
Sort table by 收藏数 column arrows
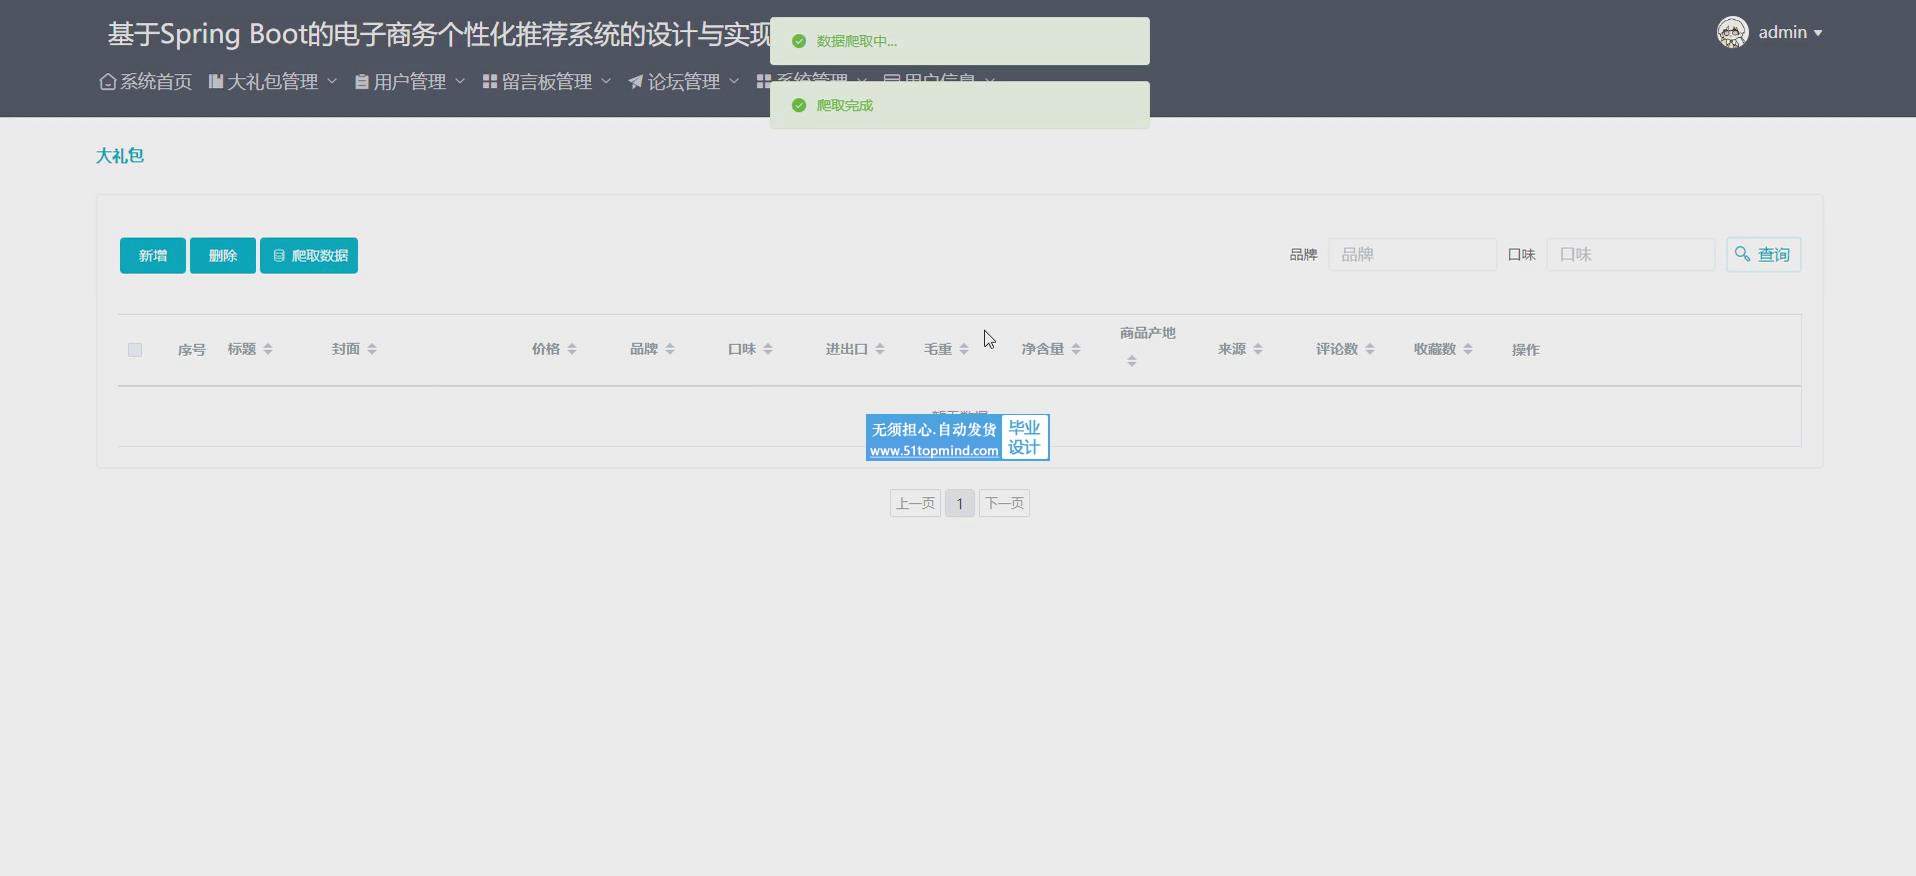(1468, 349)
